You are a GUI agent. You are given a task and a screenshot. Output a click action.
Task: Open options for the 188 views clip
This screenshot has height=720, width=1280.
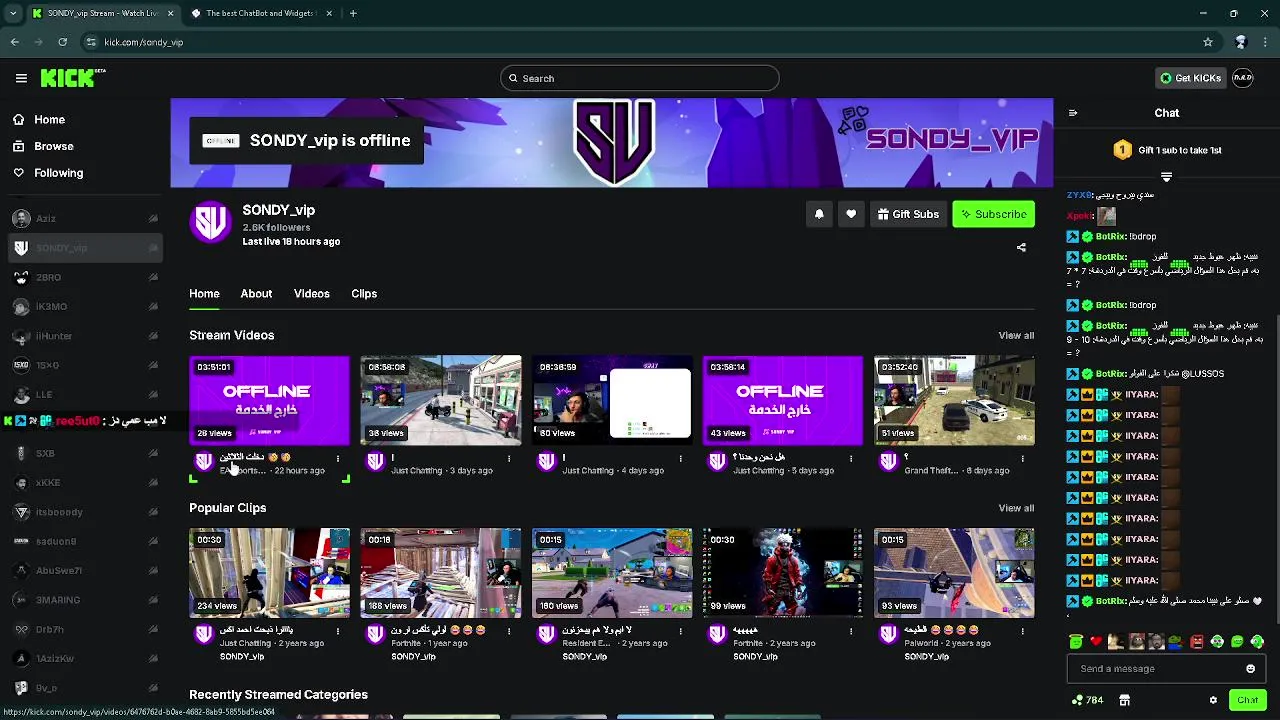[x=509, y=632]
